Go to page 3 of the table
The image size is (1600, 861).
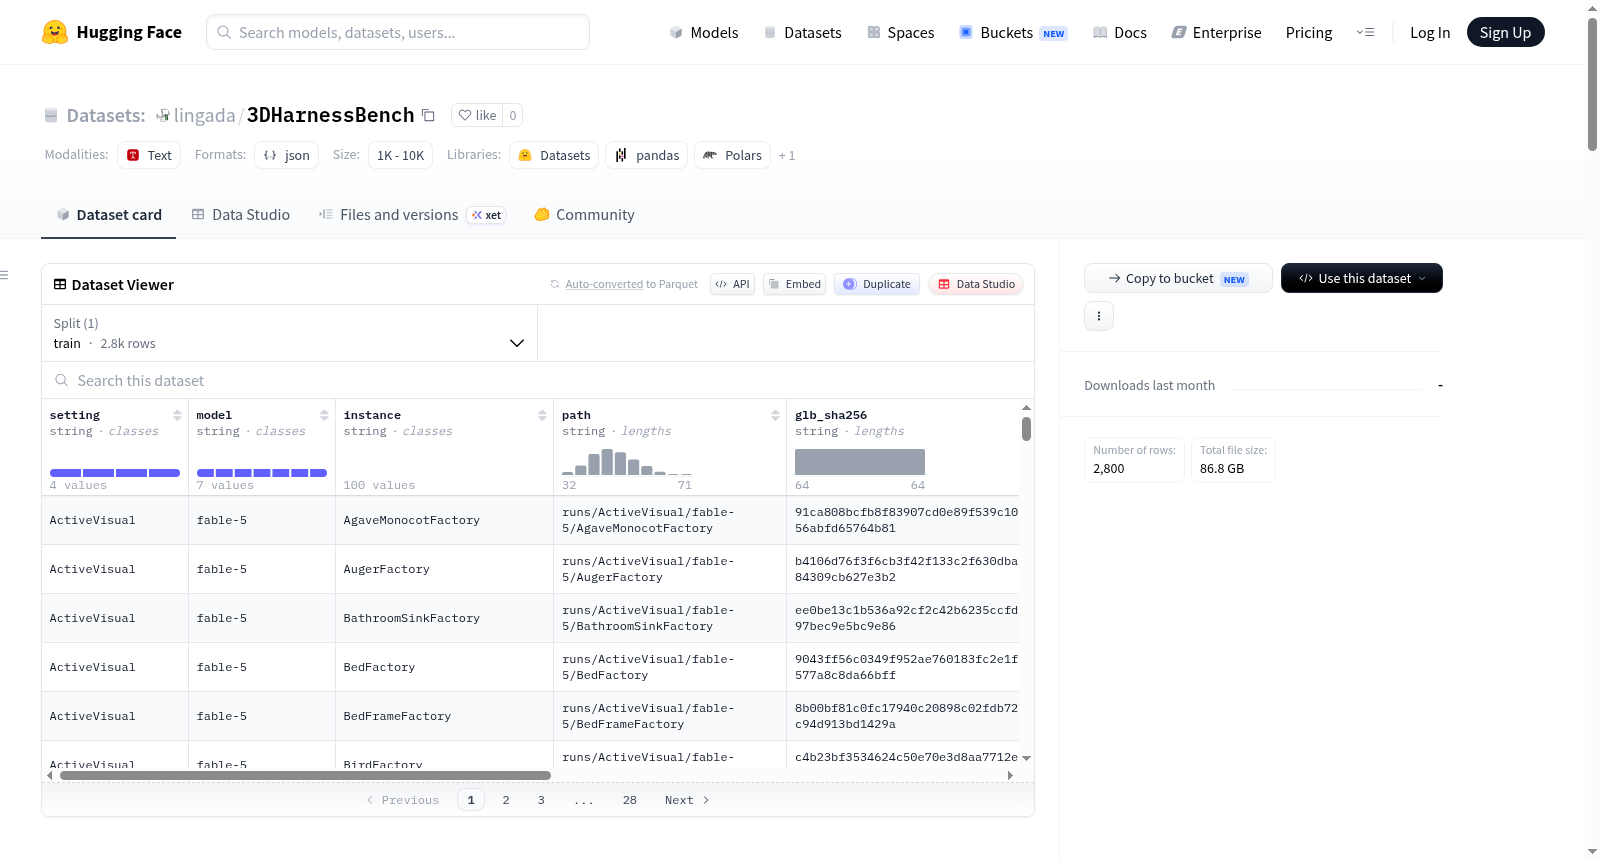pos(541,800)
